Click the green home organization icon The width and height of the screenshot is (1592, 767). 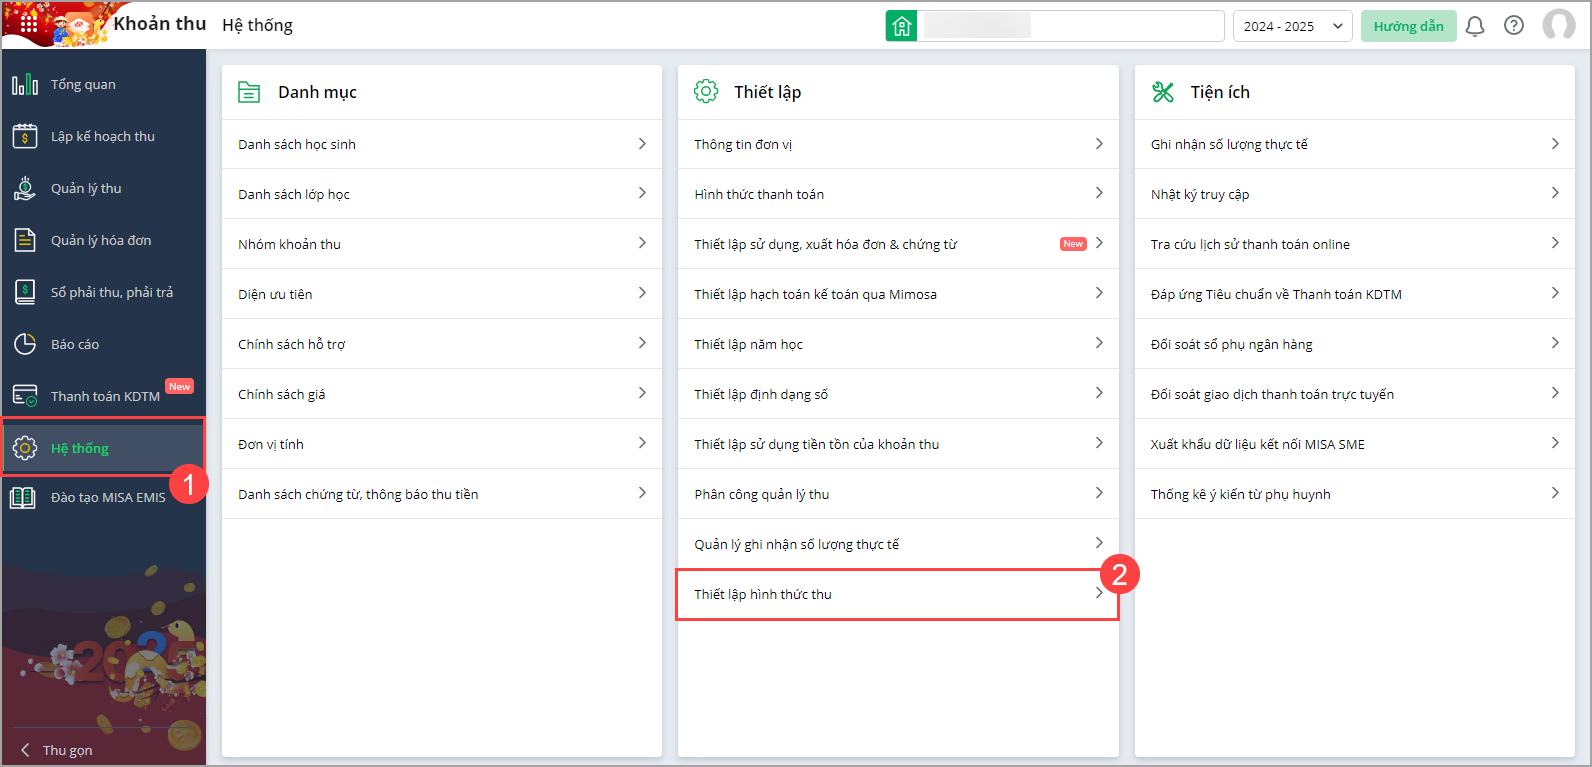901,26
